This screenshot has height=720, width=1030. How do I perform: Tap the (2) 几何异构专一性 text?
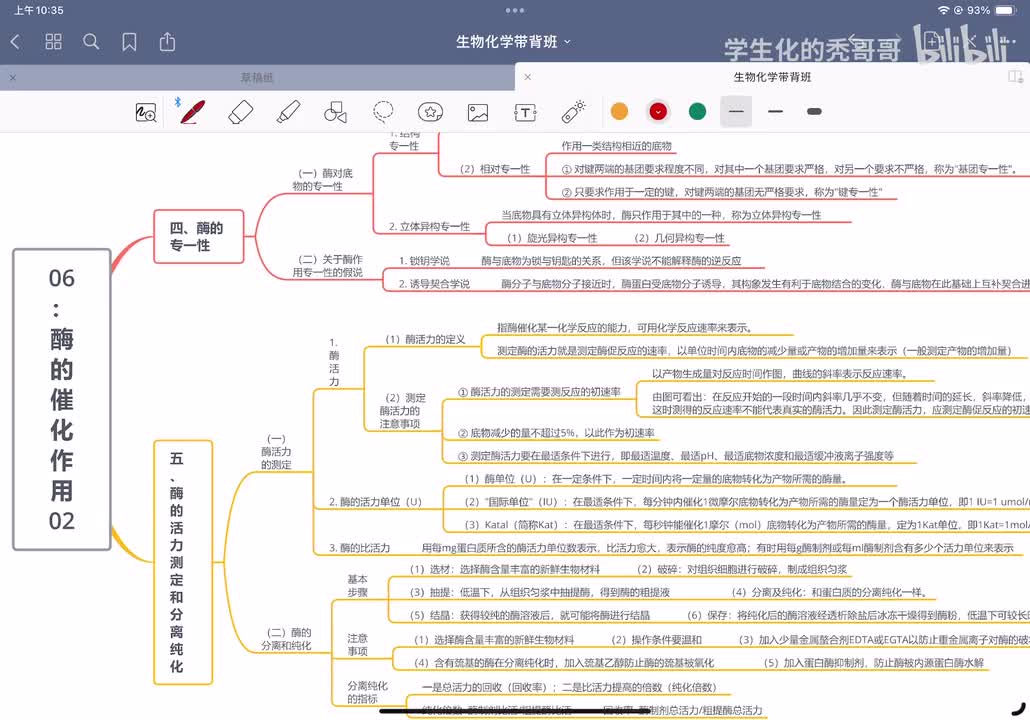(x=679, y=238)
